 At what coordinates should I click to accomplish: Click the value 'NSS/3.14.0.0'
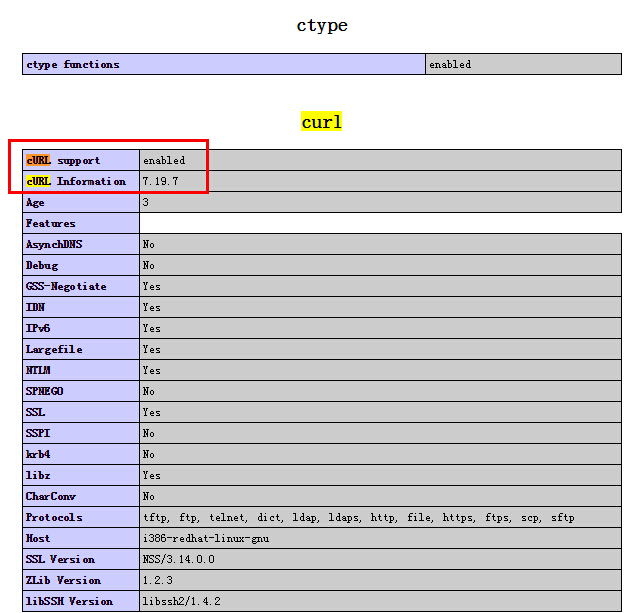click(x=178, y=559)
